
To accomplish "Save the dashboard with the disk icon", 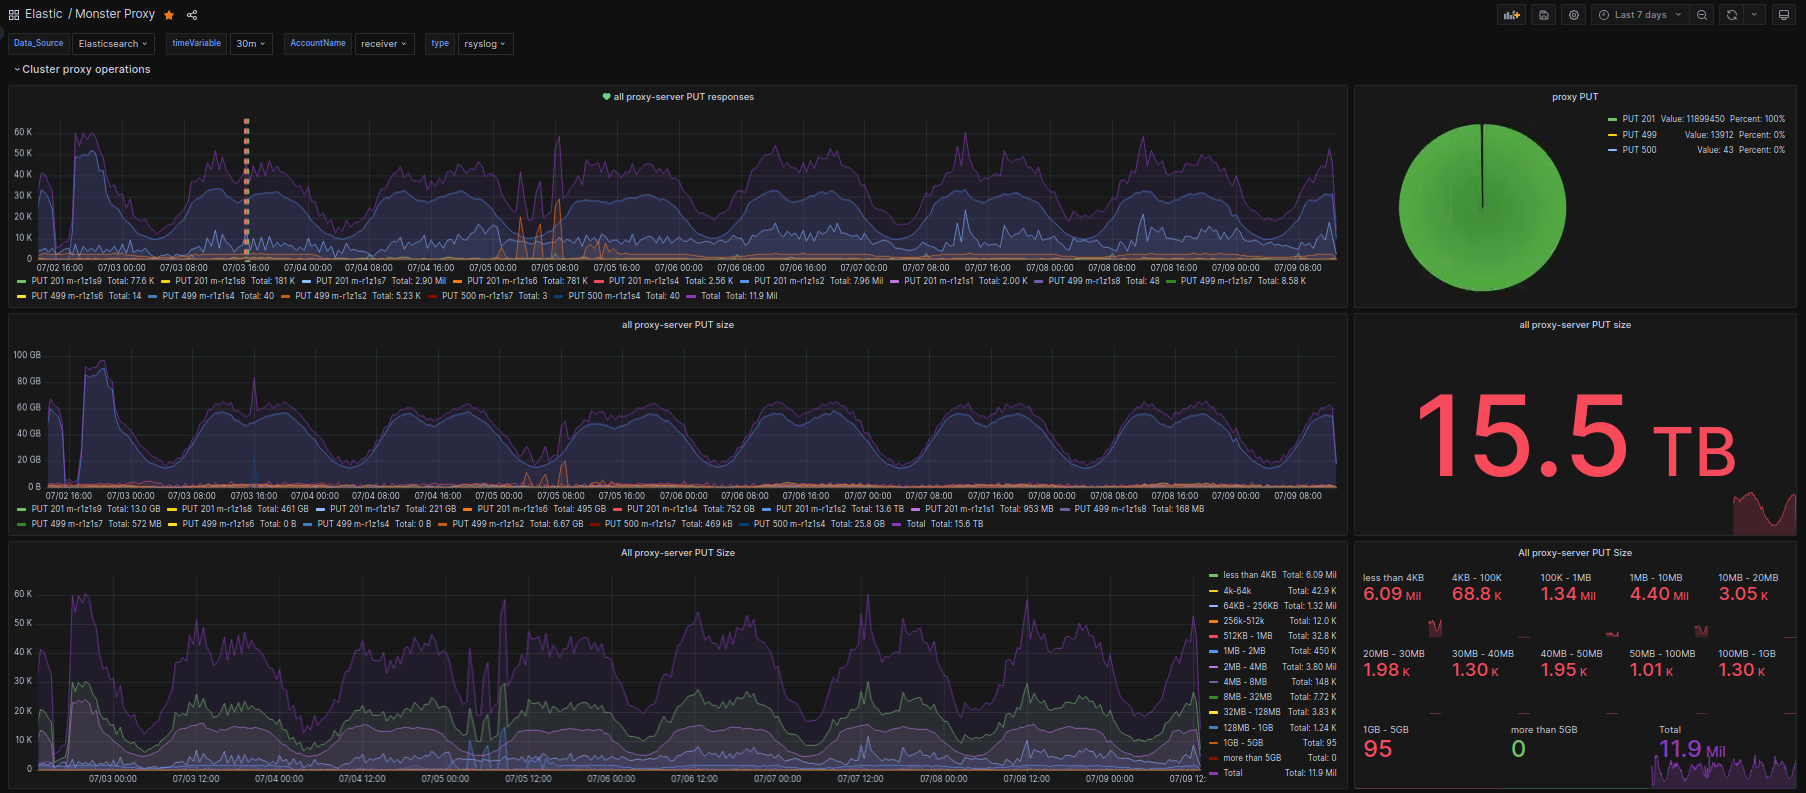I will [1544, 15].
